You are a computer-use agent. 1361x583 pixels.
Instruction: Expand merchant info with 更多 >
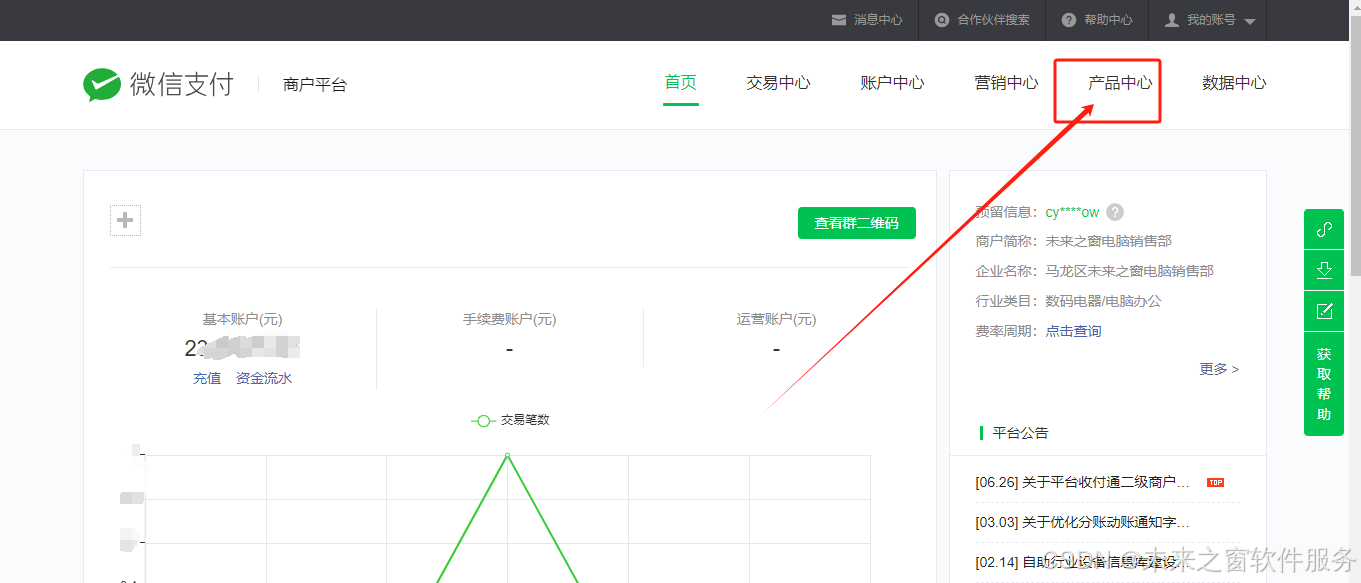pyautogui.click(x=1219, y=369)
